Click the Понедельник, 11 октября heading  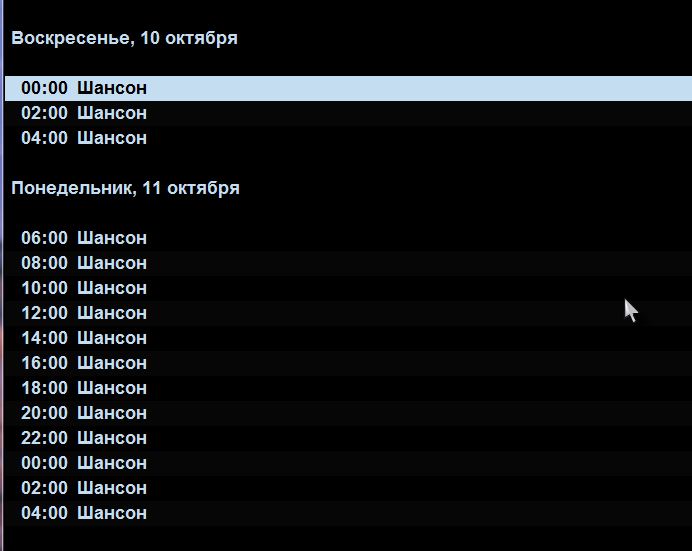coord(125,188)
